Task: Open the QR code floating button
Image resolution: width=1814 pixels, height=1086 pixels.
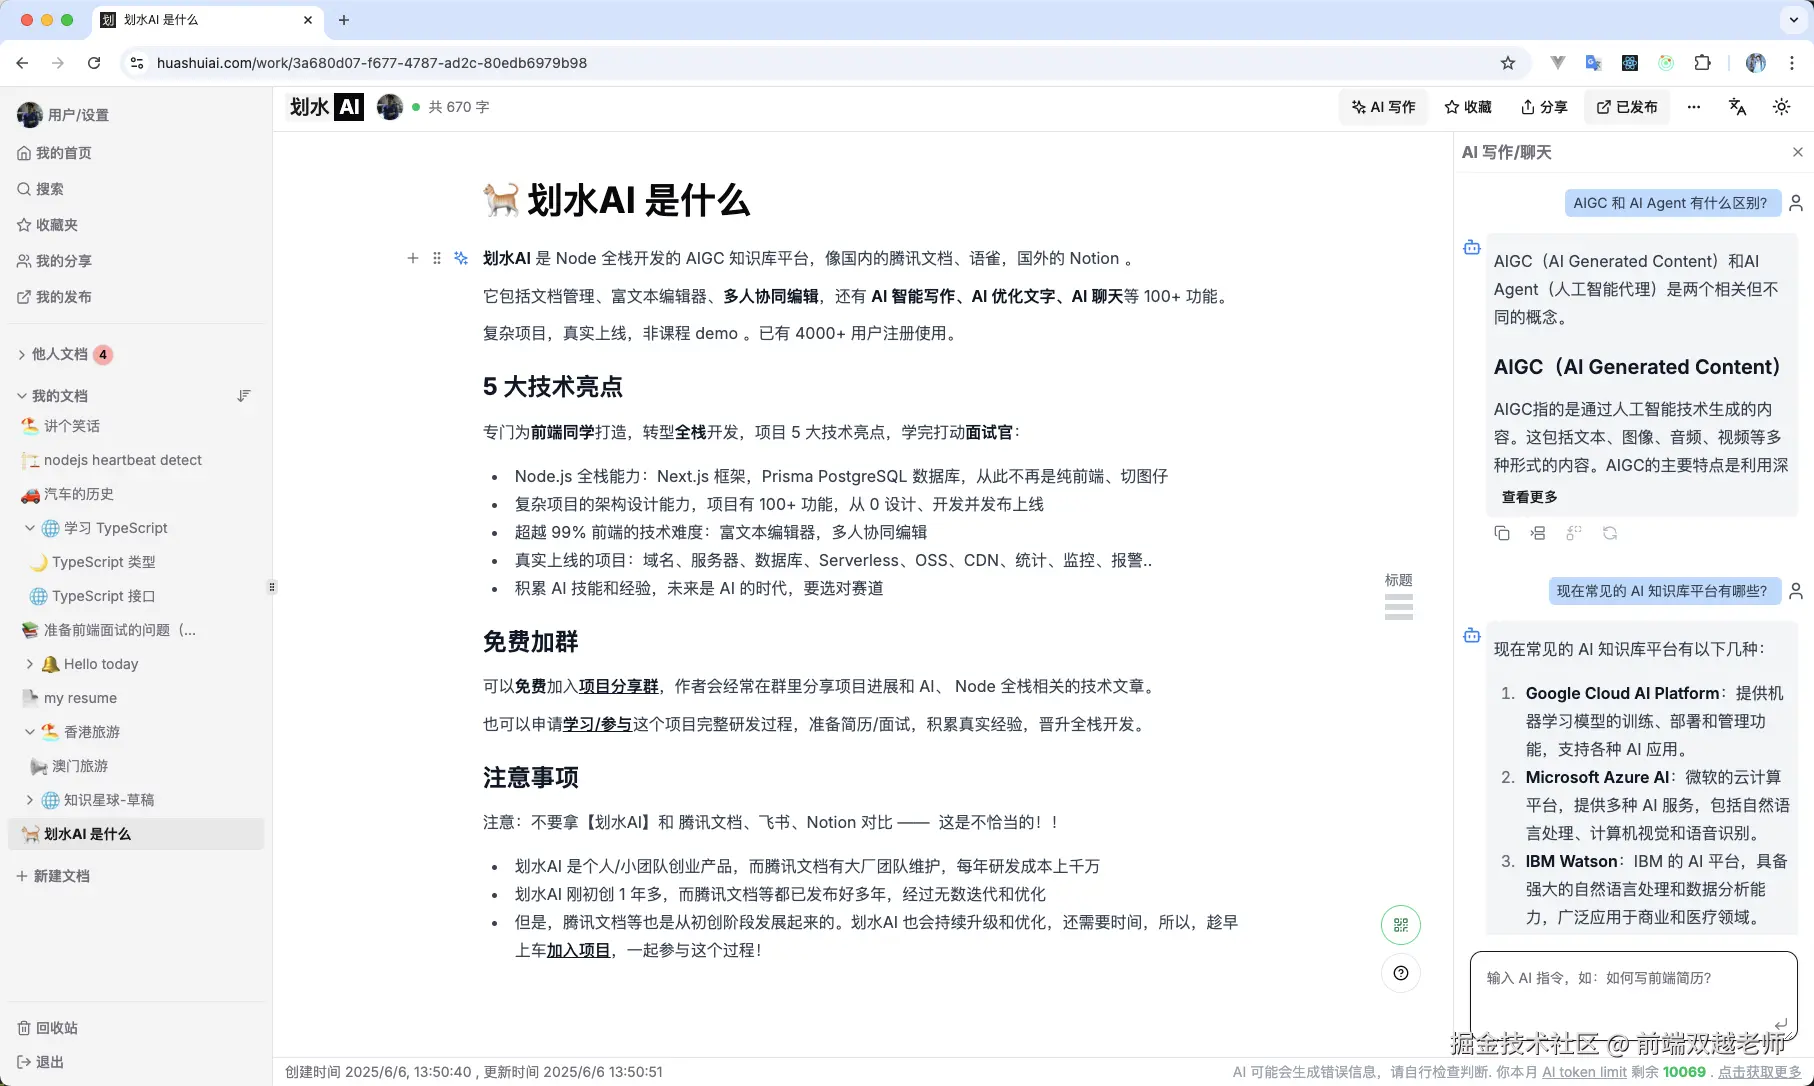Action: coord(1400,925)
